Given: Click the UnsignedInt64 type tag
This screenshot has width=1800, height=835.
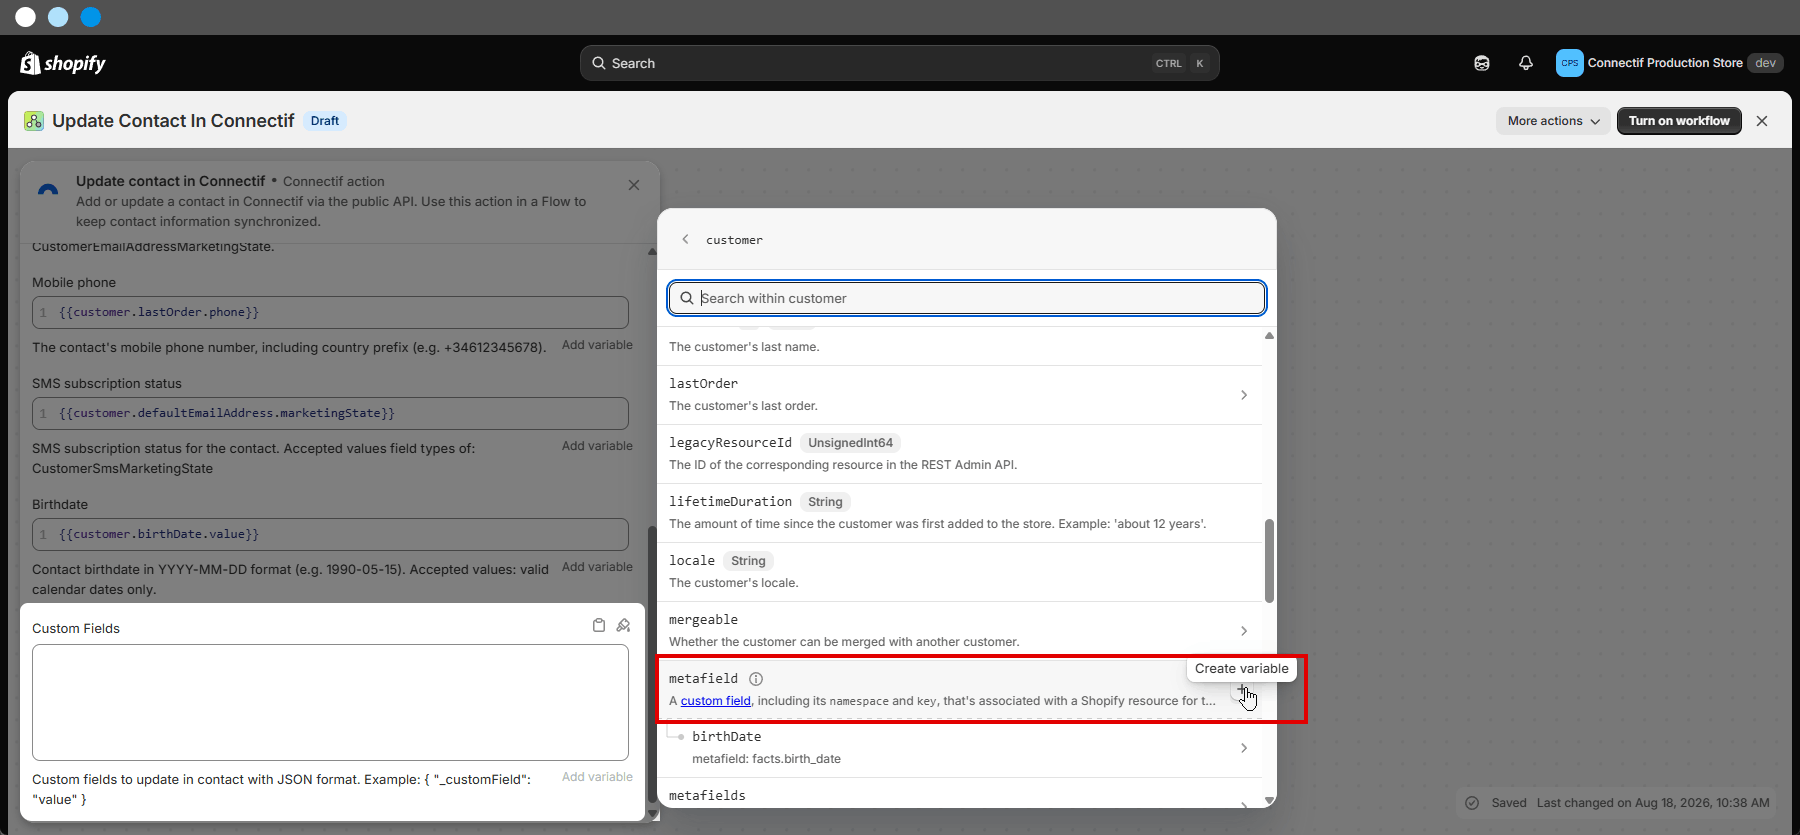Looking at the screenshot, I should point(850,443).
